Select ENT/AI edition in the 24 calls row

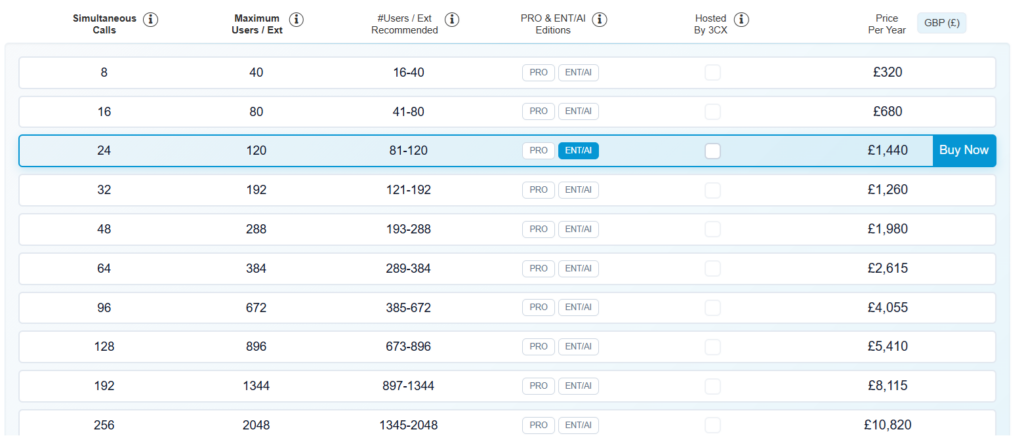578,151
